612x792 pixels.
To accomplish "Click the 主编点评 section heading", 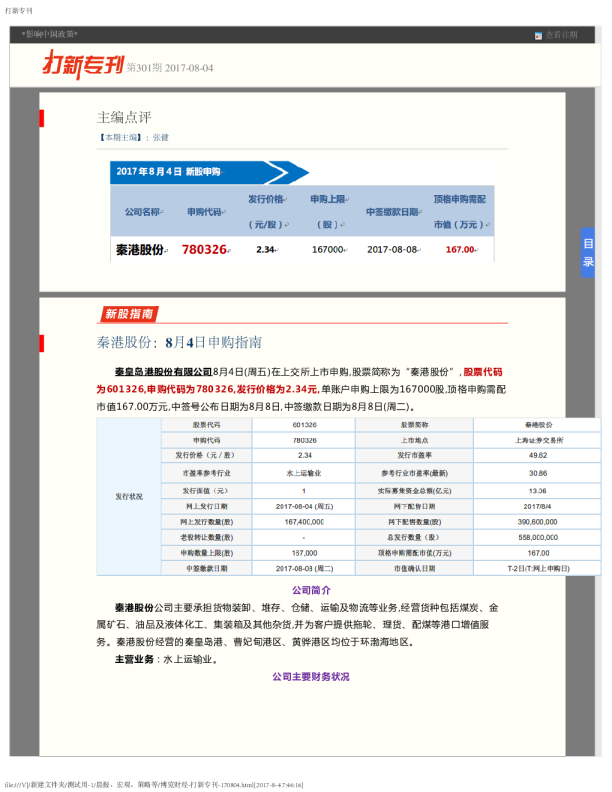I will click(x=124, y=117).
